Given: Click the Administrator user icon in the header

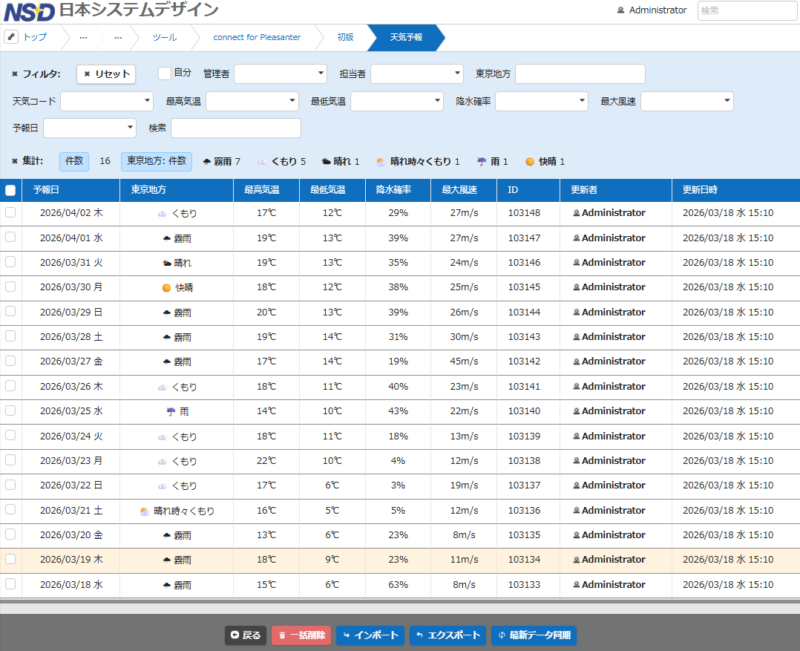Looking at the screenshot, I should 621,10.
